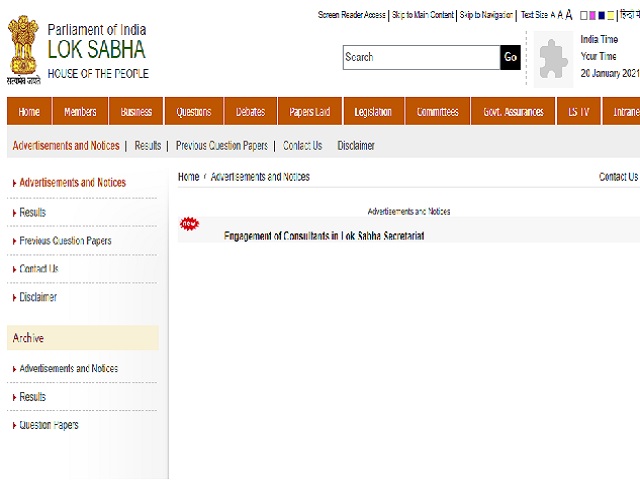Open the Members menu tab
The height and width of the screenshot is (480, 640).
80,111
